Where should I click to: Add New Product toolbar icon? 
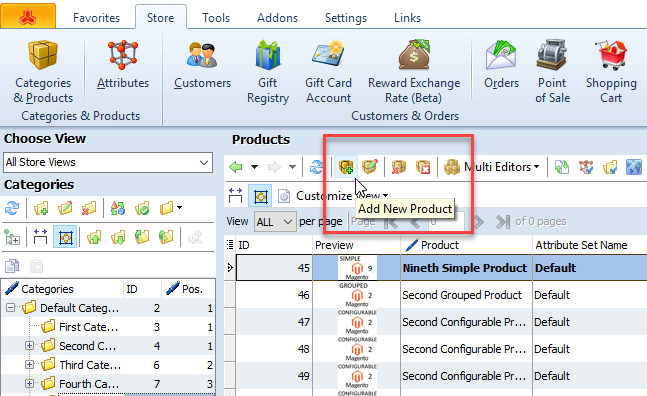(x=346, y=167)
